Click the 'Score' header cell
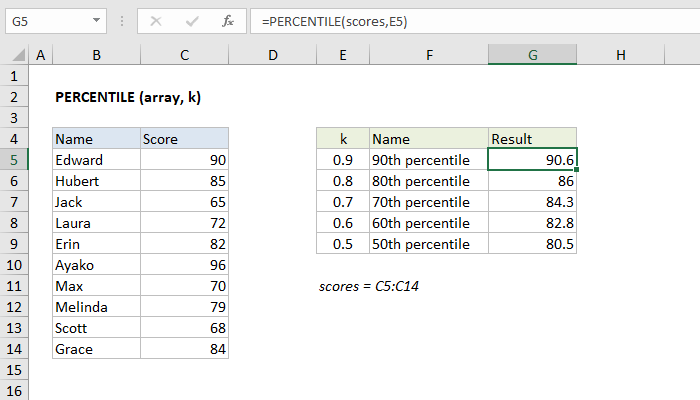 [x=184, y=139]
